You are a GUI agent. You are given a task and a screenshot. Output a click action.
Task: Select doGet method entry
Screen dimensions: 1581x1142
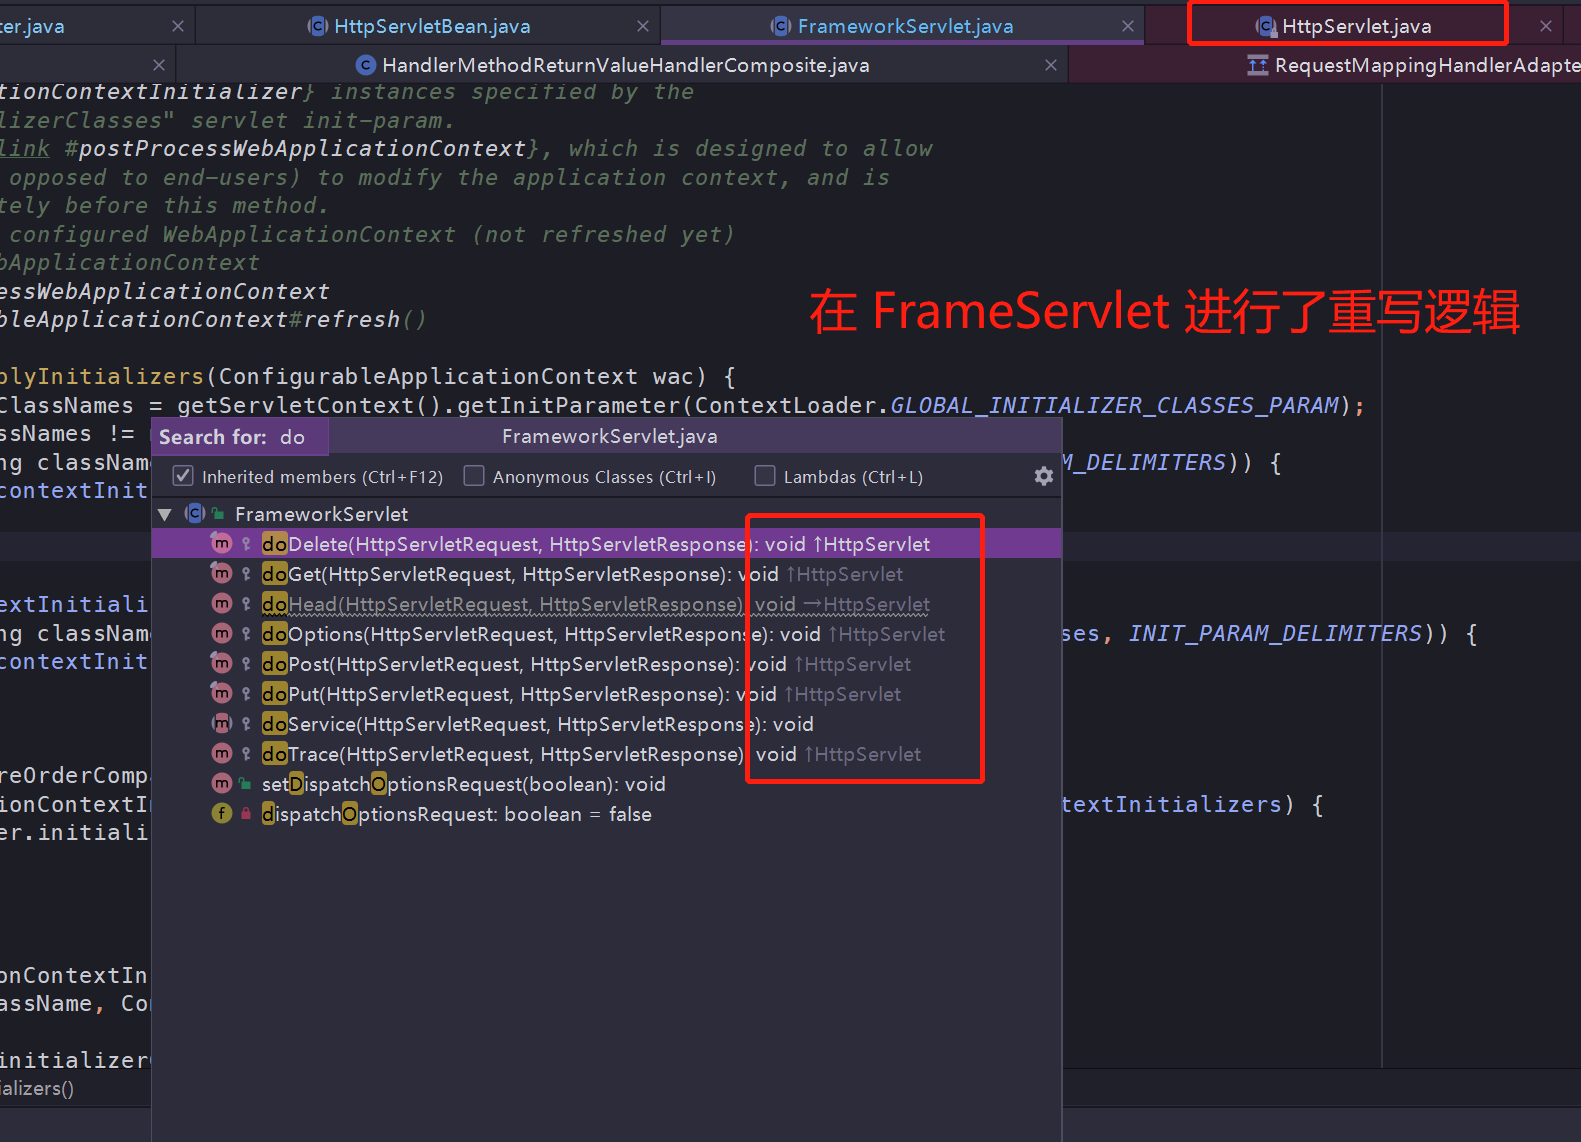tap(606, 574)
